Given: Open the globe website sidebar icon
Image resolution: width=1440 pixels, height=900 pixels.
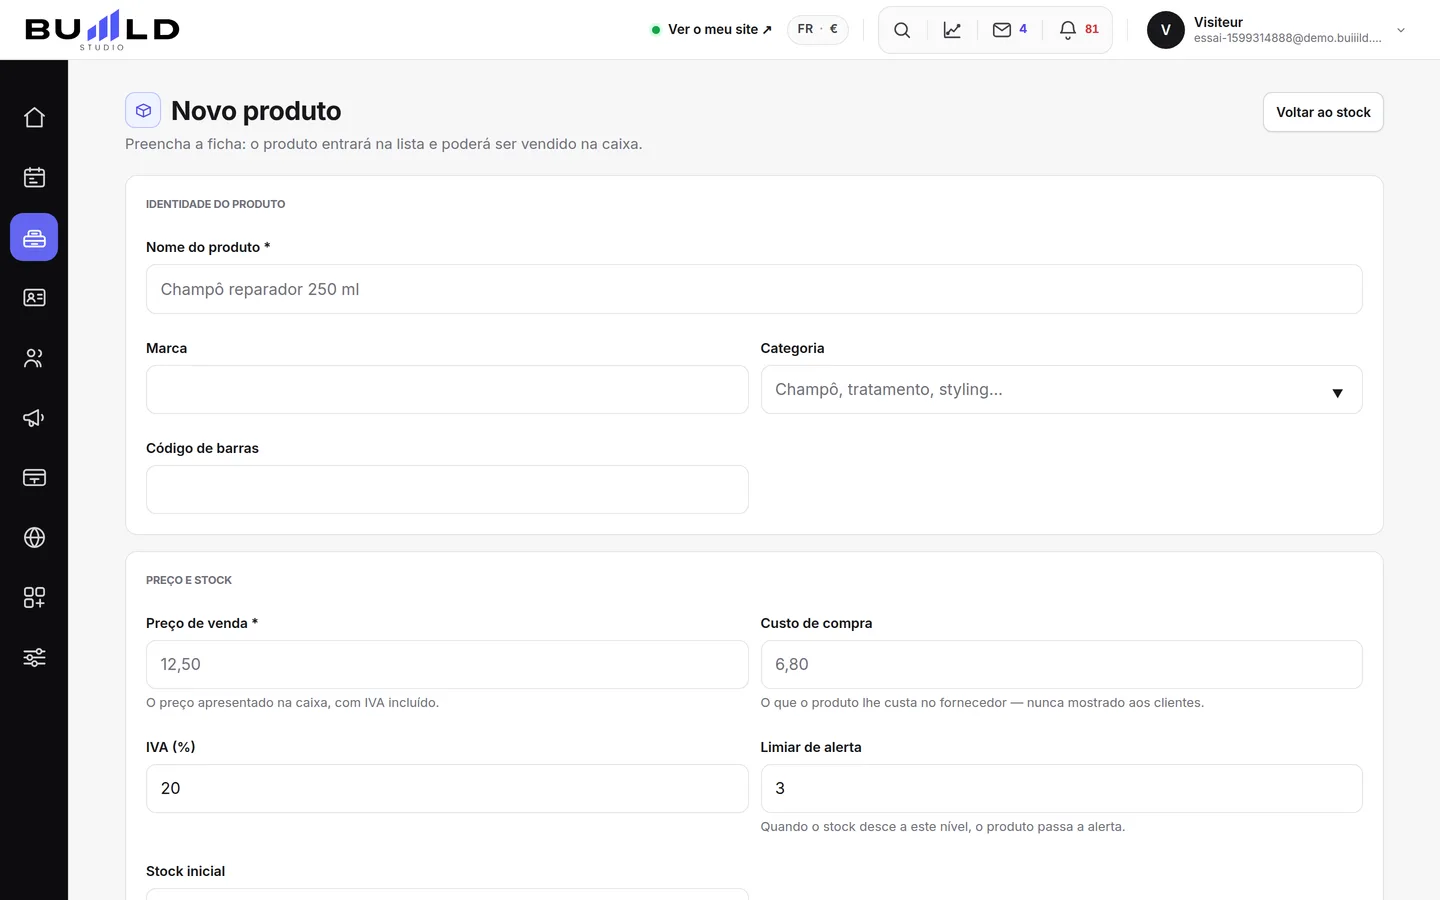Looking at the screenshot, I should pos(34,537).
